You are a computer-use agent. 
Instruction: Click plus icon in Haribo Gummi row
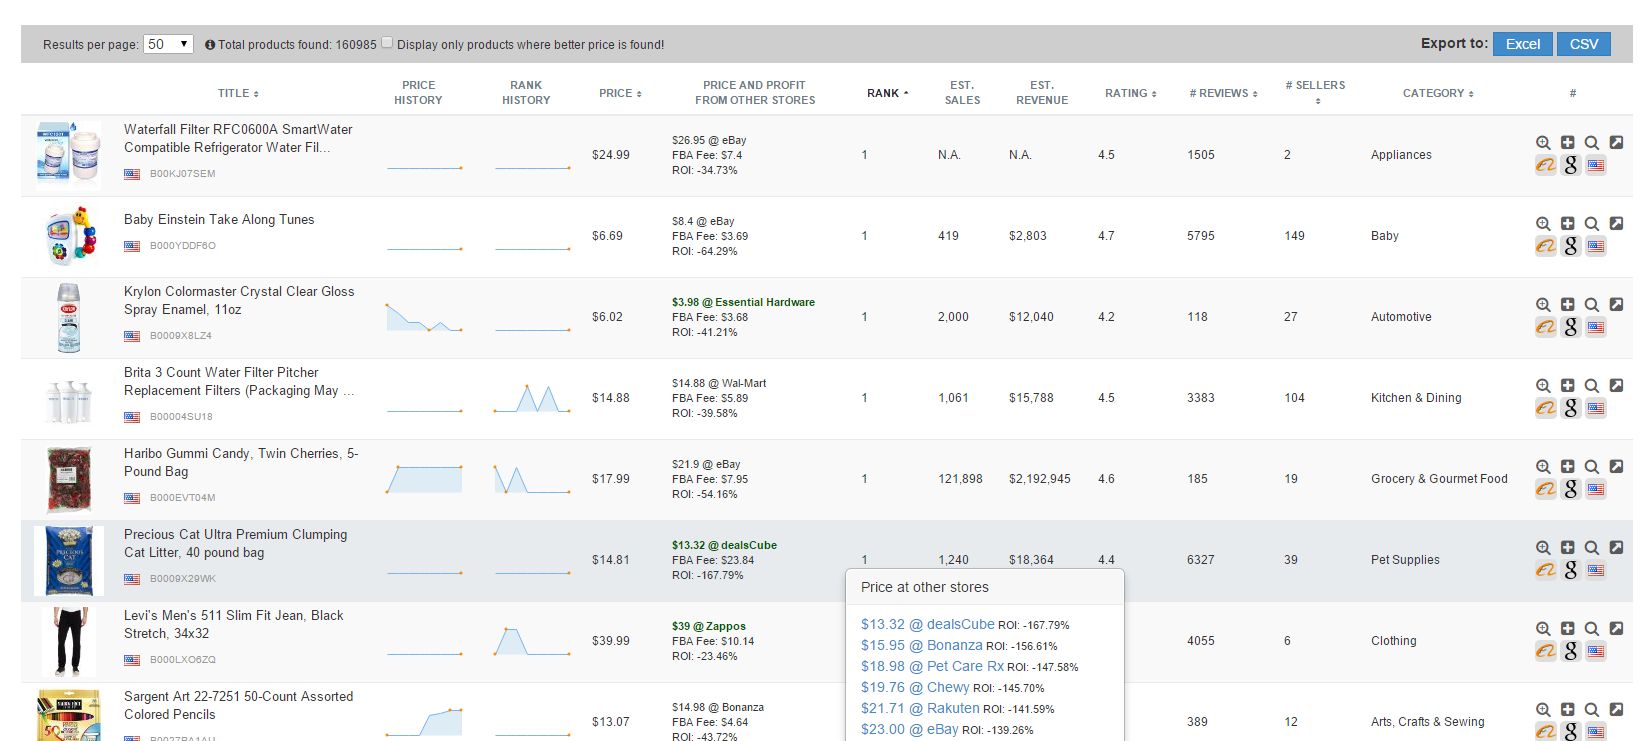click(x=1567, y=467)
